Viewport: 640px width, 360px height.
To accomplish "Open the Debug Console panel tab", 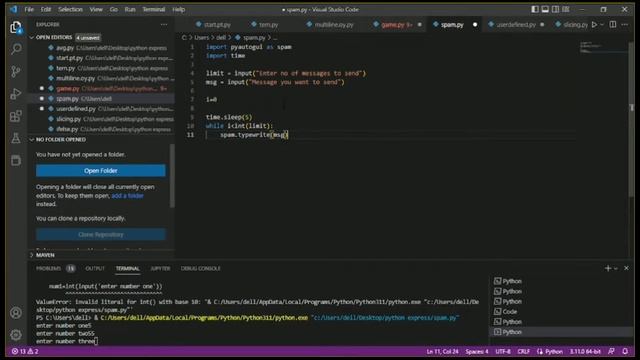I will tap(200, 269).
